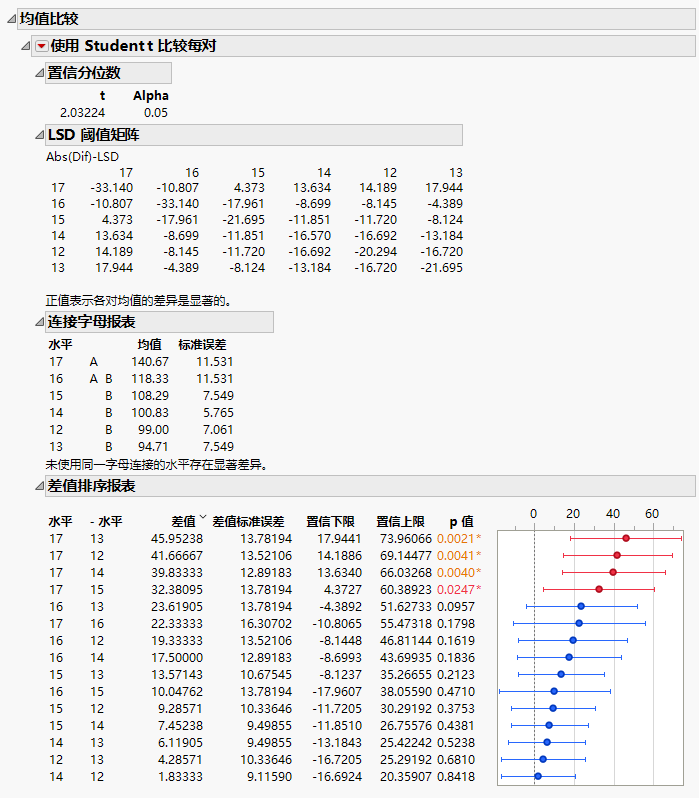Click the 差值 column sort arrow
Screen dimensions: 699x798
(203, 517)
